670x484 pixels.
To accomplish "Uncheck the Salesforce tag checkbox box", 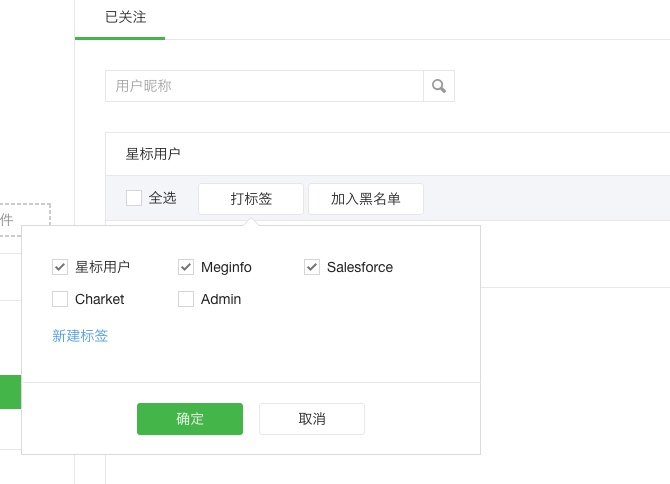I will tap(312, 267).
